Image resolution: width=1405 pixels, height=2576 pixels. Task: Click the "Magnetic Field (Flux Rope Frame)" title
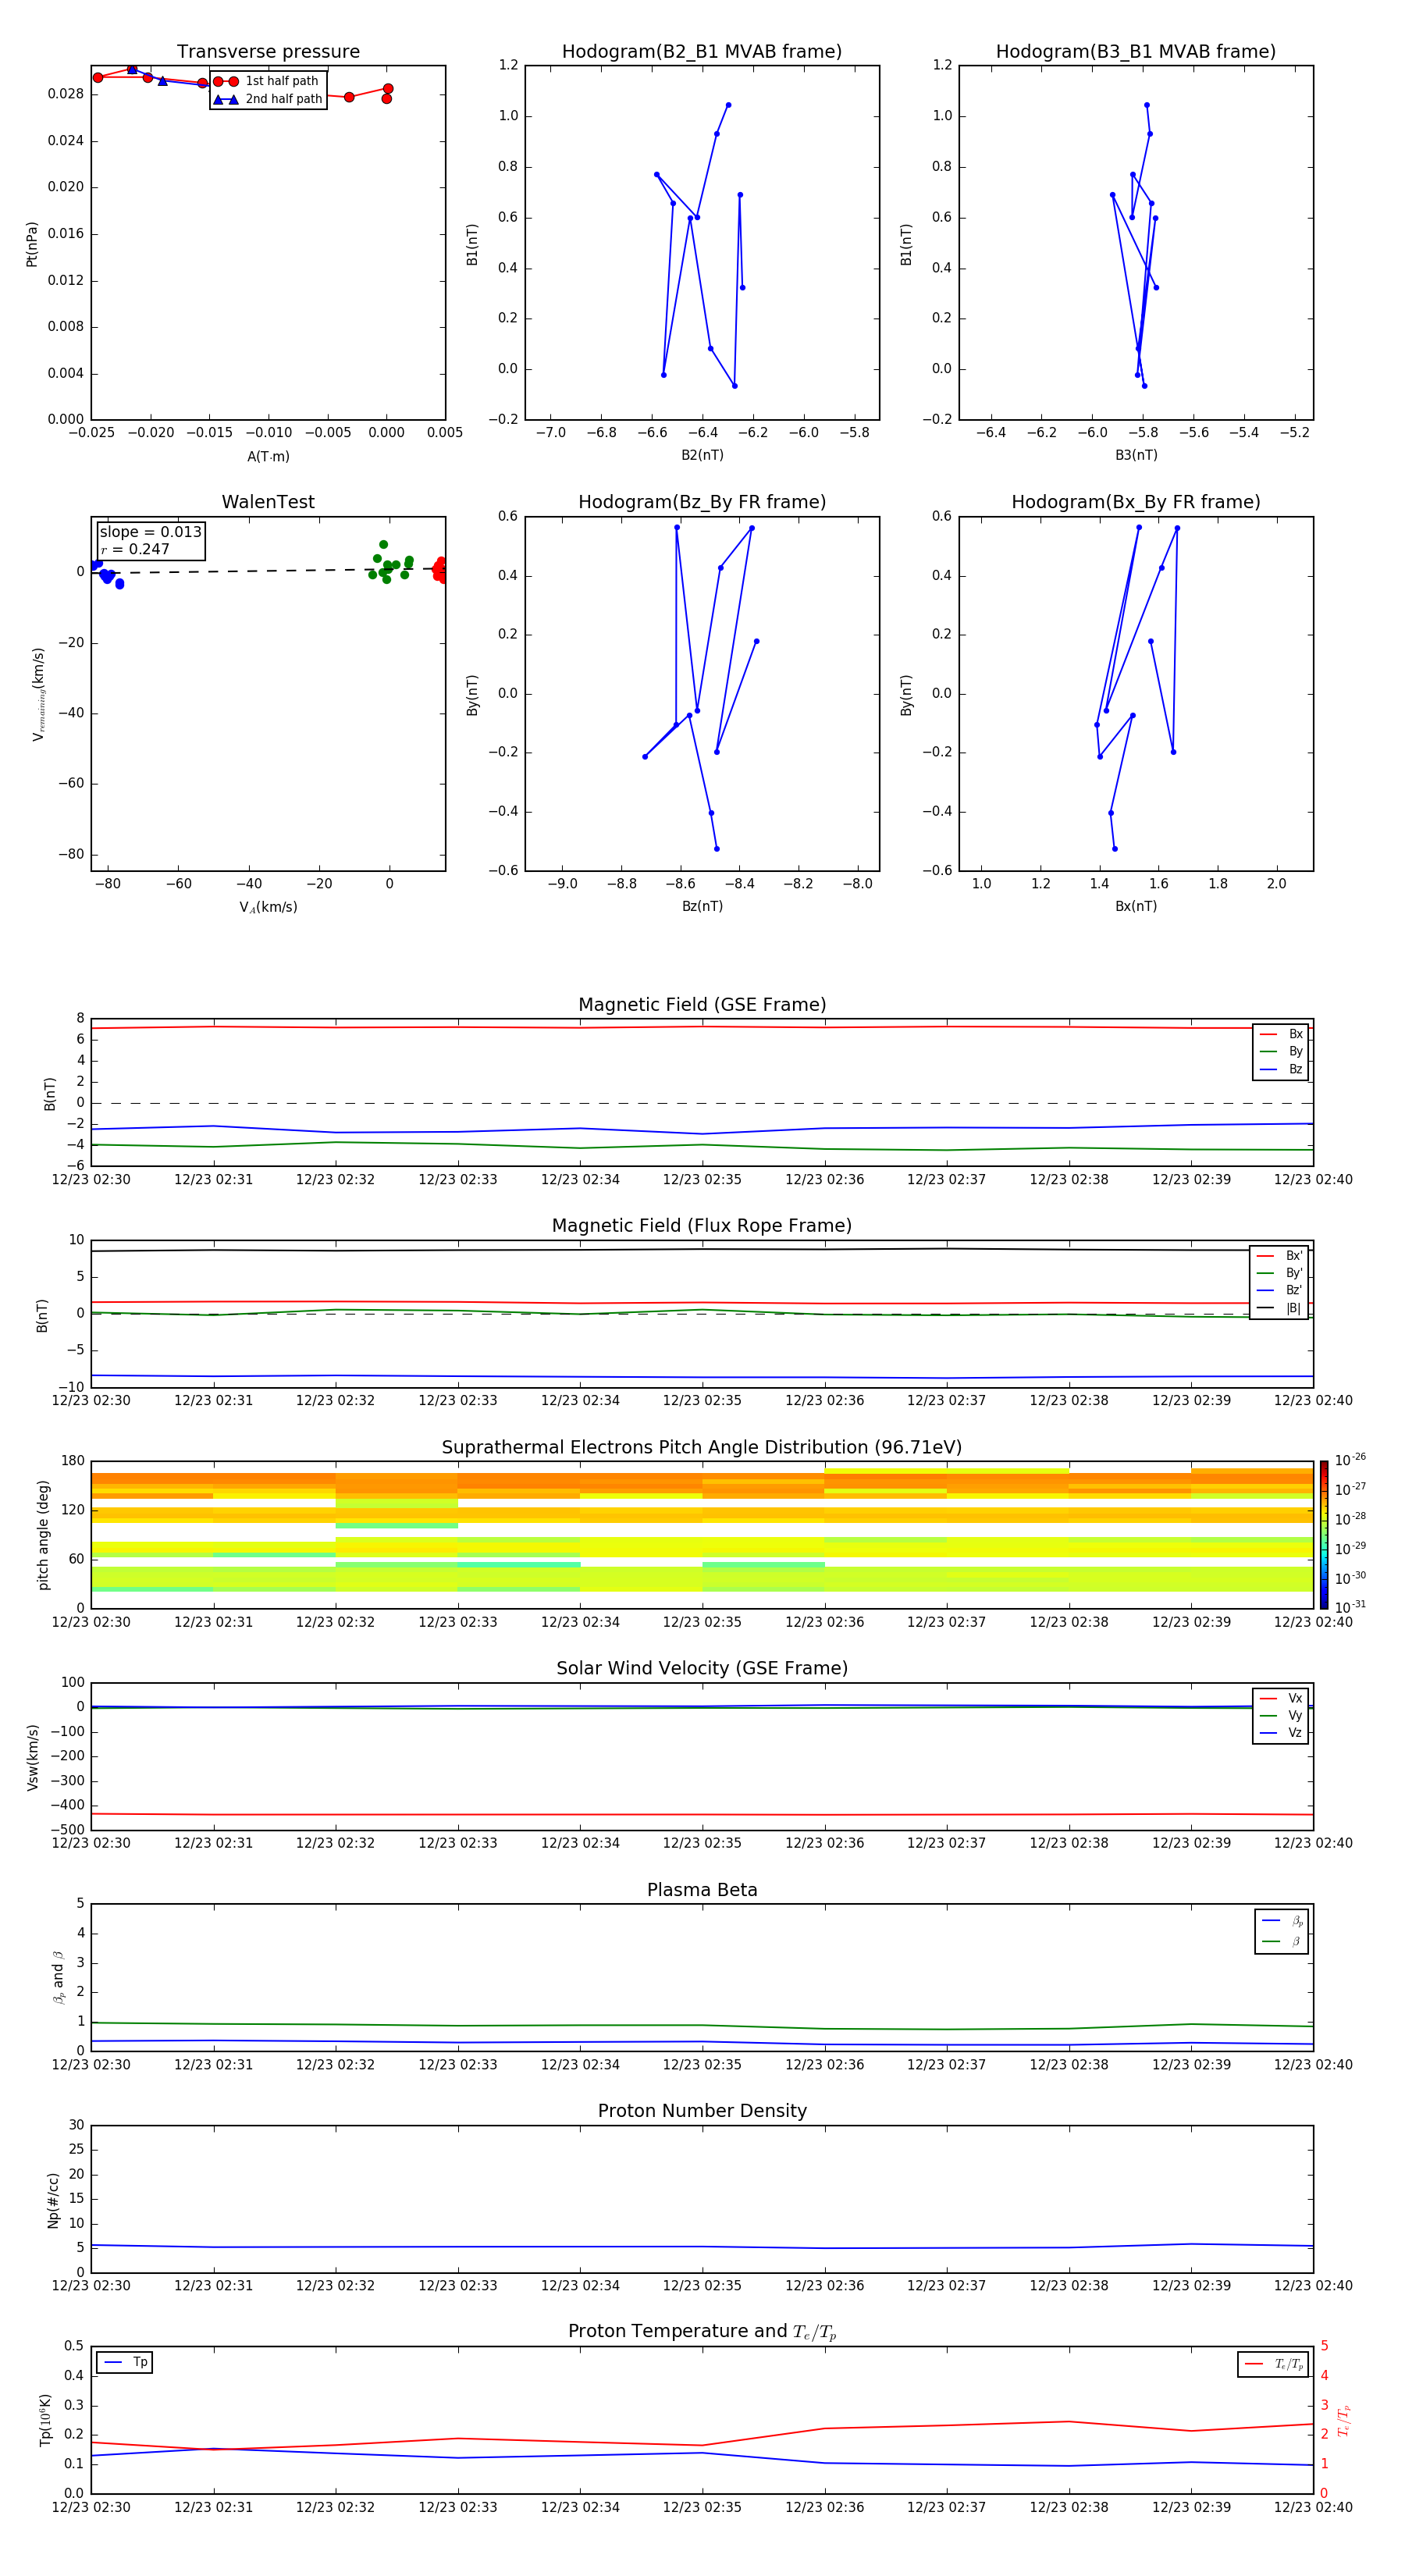coord(702,1226)
